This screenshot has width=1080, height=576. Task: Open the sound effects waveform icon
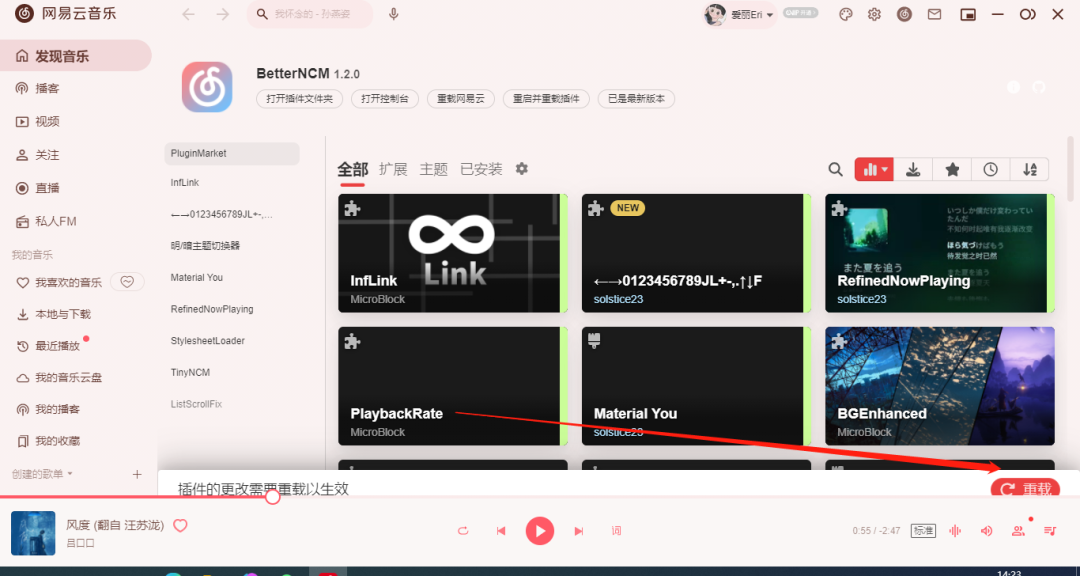click(x=955, y=531)
